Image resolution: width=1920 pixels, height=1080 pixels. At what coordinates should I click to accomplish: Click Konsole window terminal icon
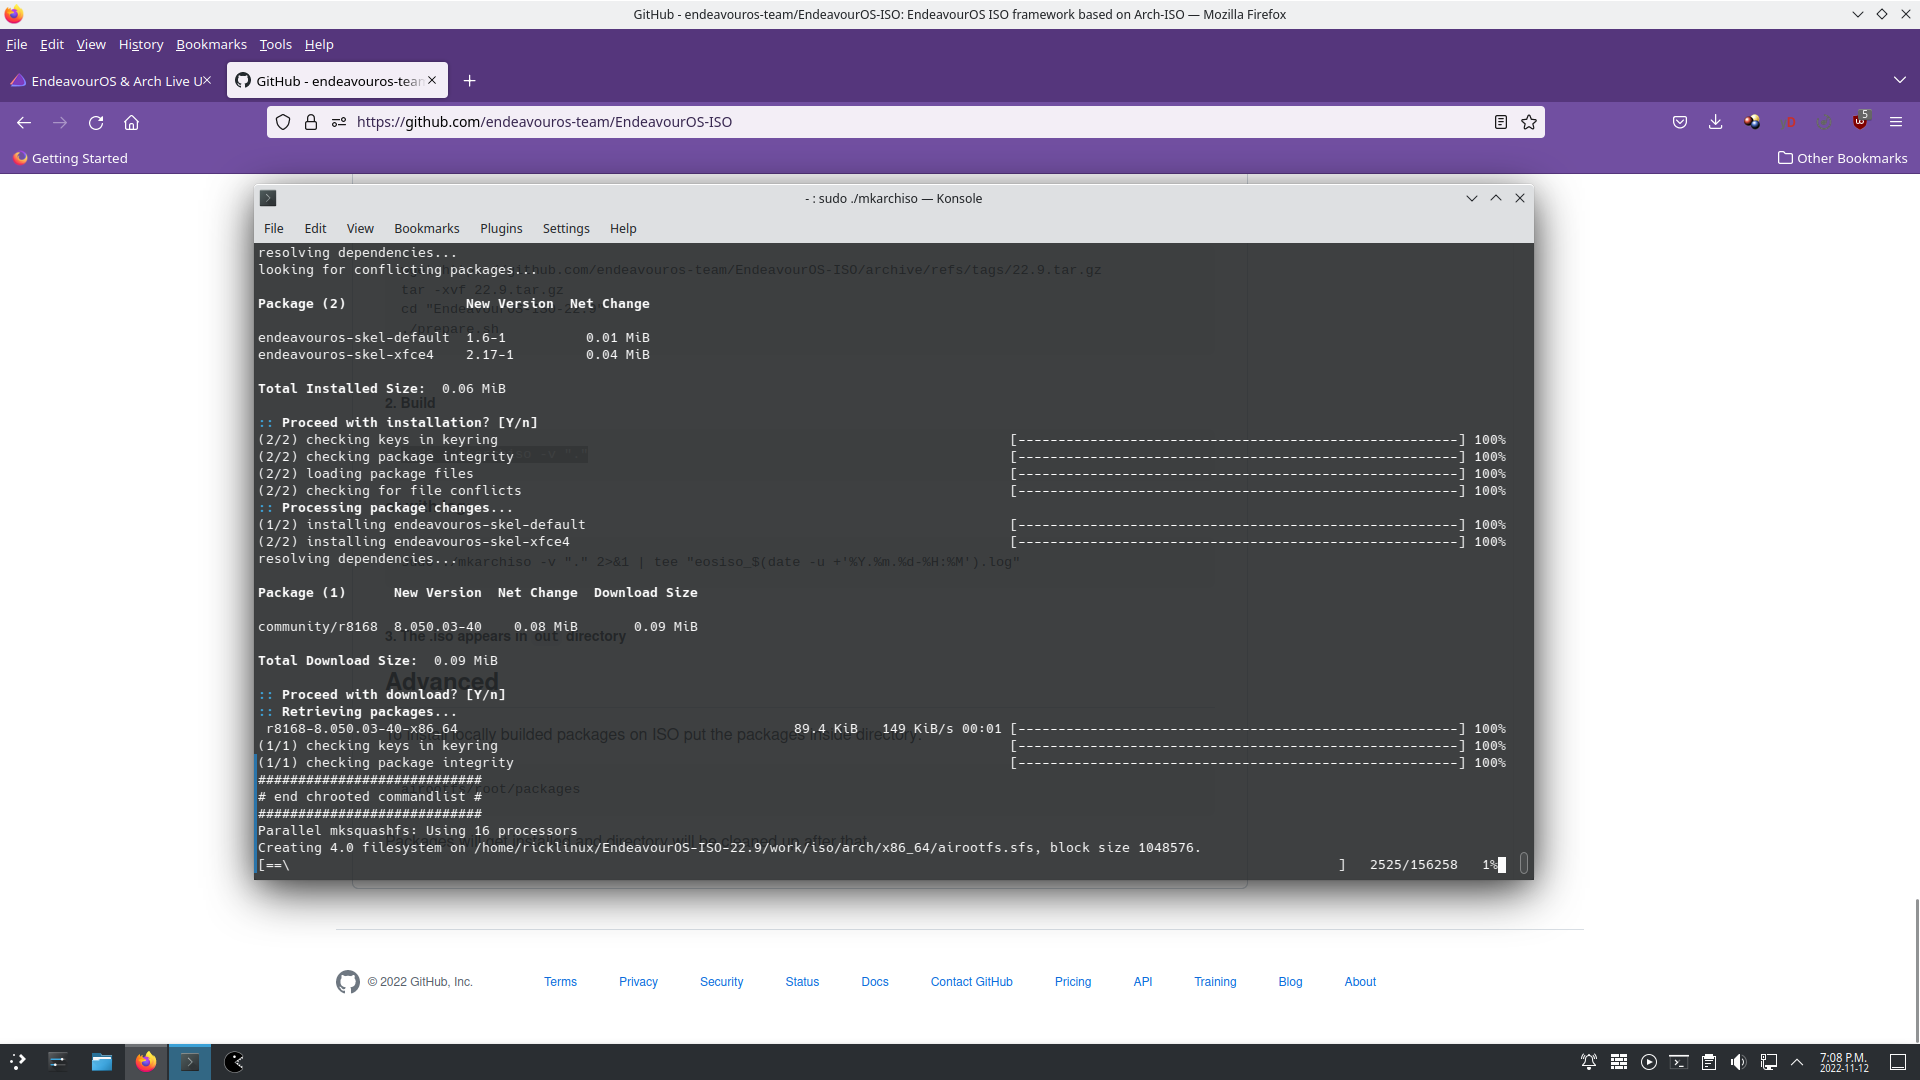pyautogui.click(x=268, y=198)
